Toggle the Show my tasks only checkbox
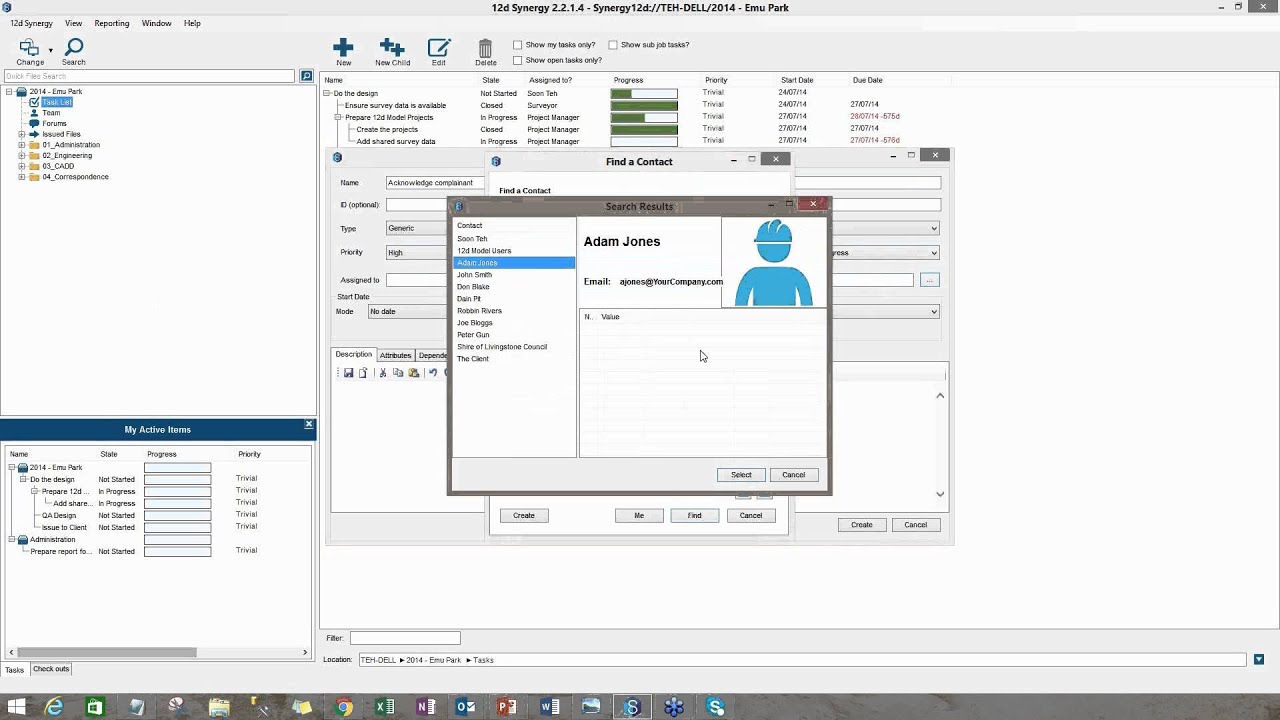 pos(517,45)
